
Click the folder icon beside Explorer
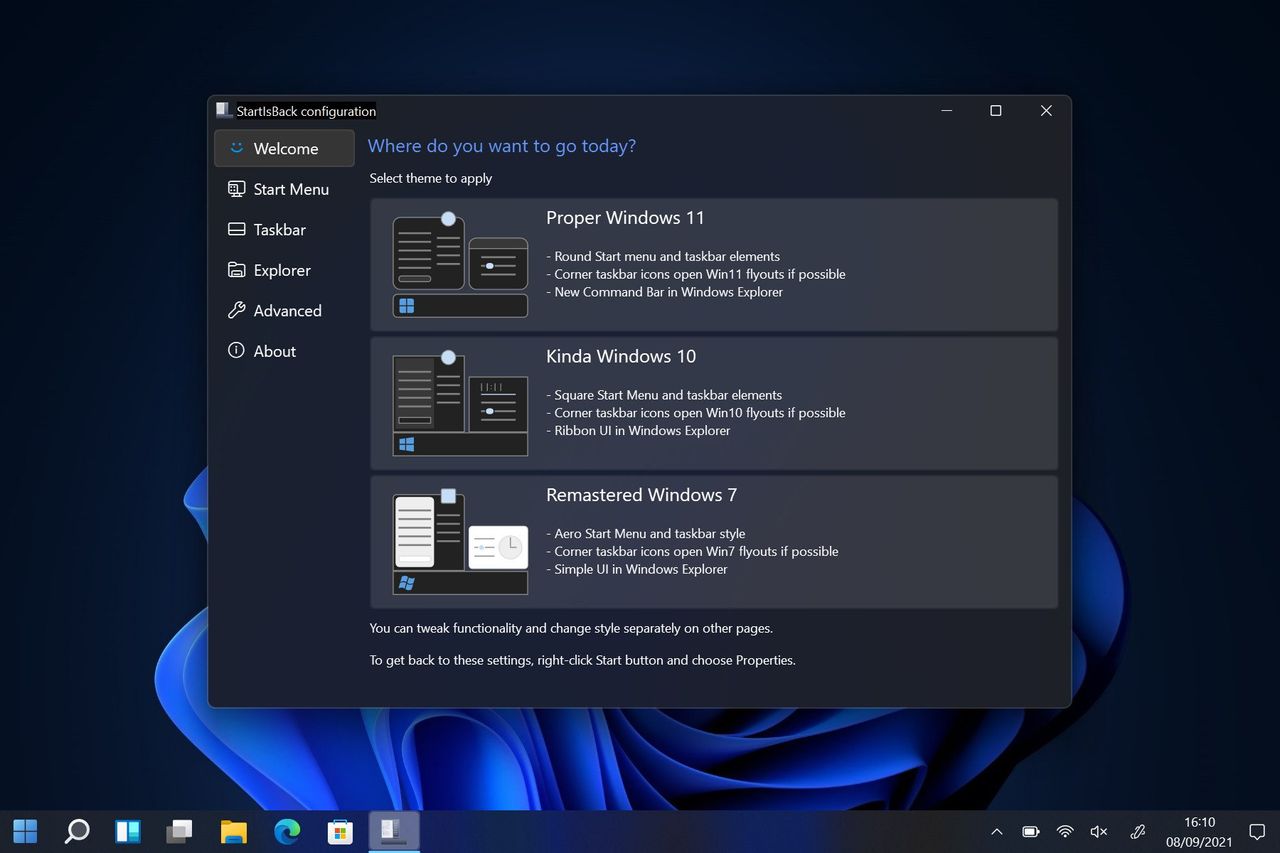point(237,270)
